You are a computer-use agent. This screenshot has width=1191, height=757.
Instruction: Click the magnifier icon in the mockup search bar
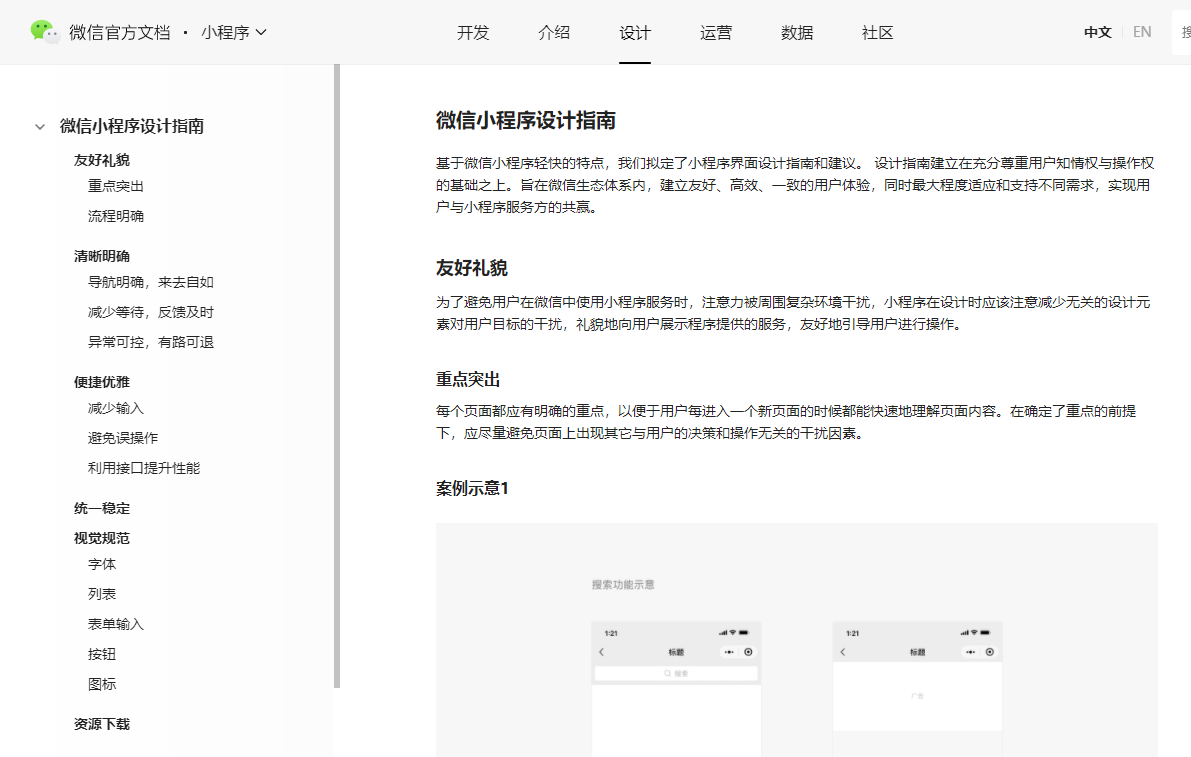coord(667,673)
